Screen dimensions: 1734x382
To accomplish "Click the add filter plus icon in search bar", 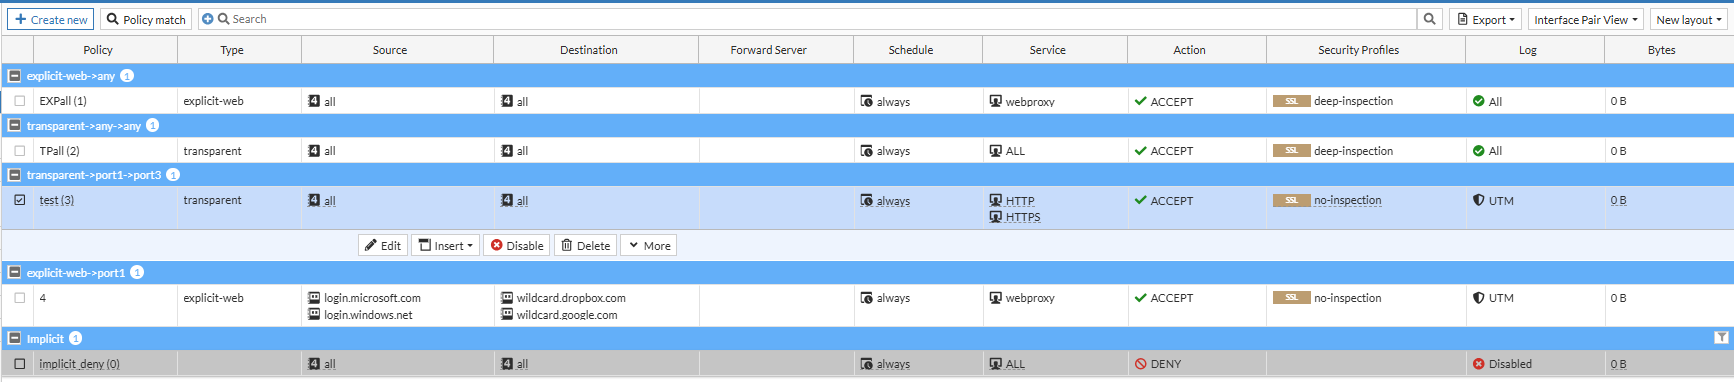I will (x=208, y=19).
